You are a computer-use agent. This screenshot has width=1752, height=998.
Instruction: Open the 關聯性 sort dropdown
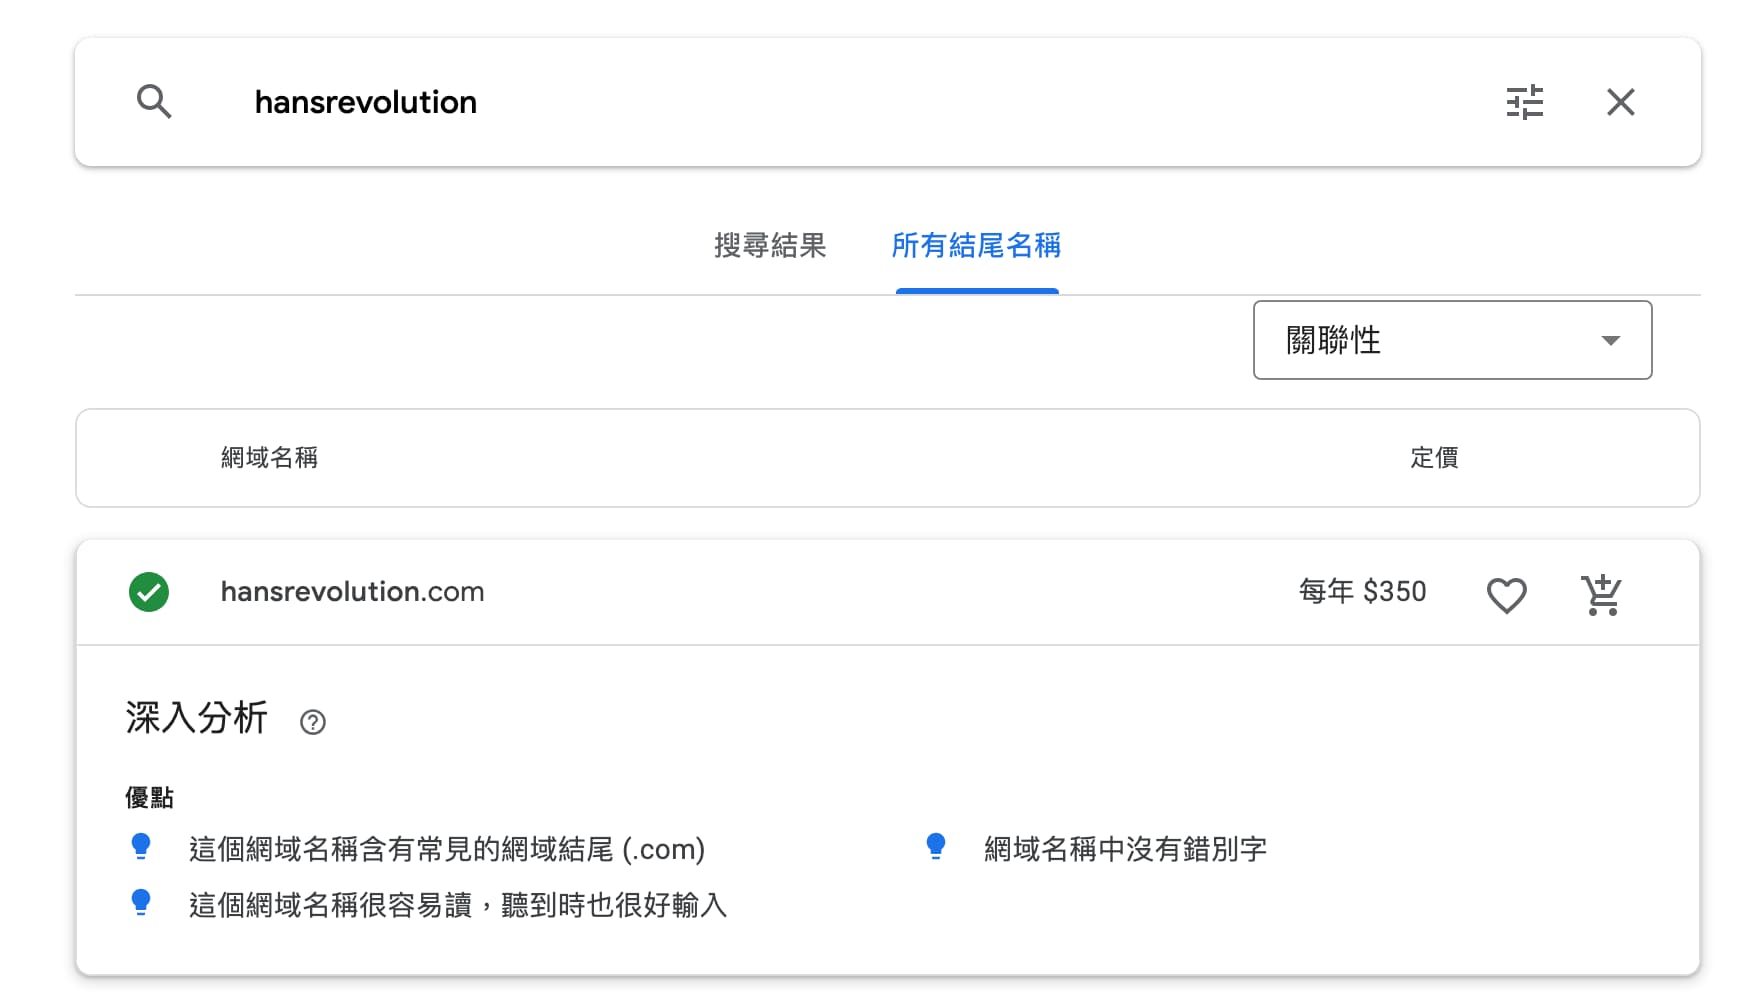click(x=1452, y=340)
